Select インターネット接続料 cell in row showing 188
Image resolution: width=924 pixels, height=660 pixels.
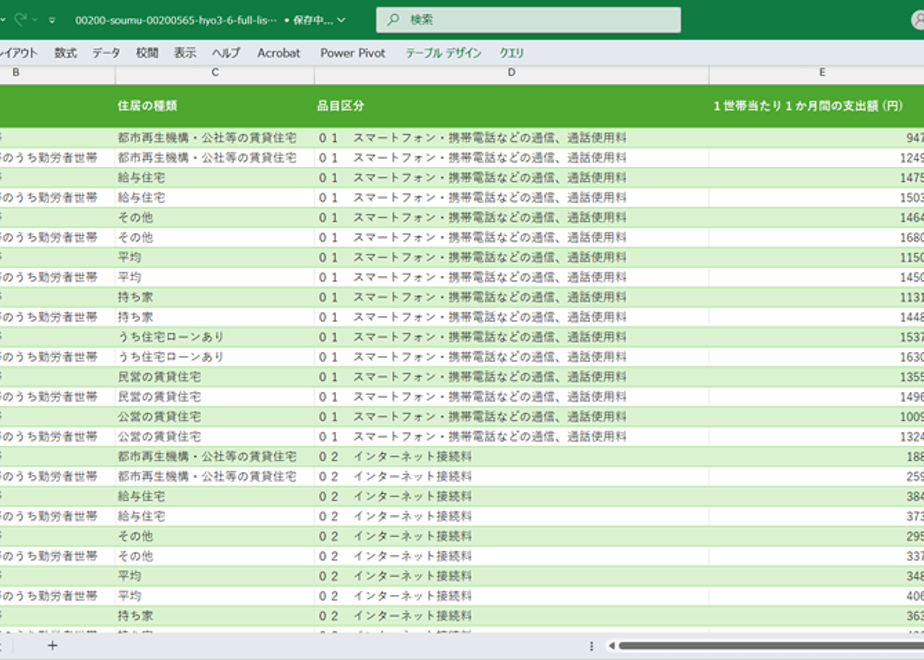[512, 457]
